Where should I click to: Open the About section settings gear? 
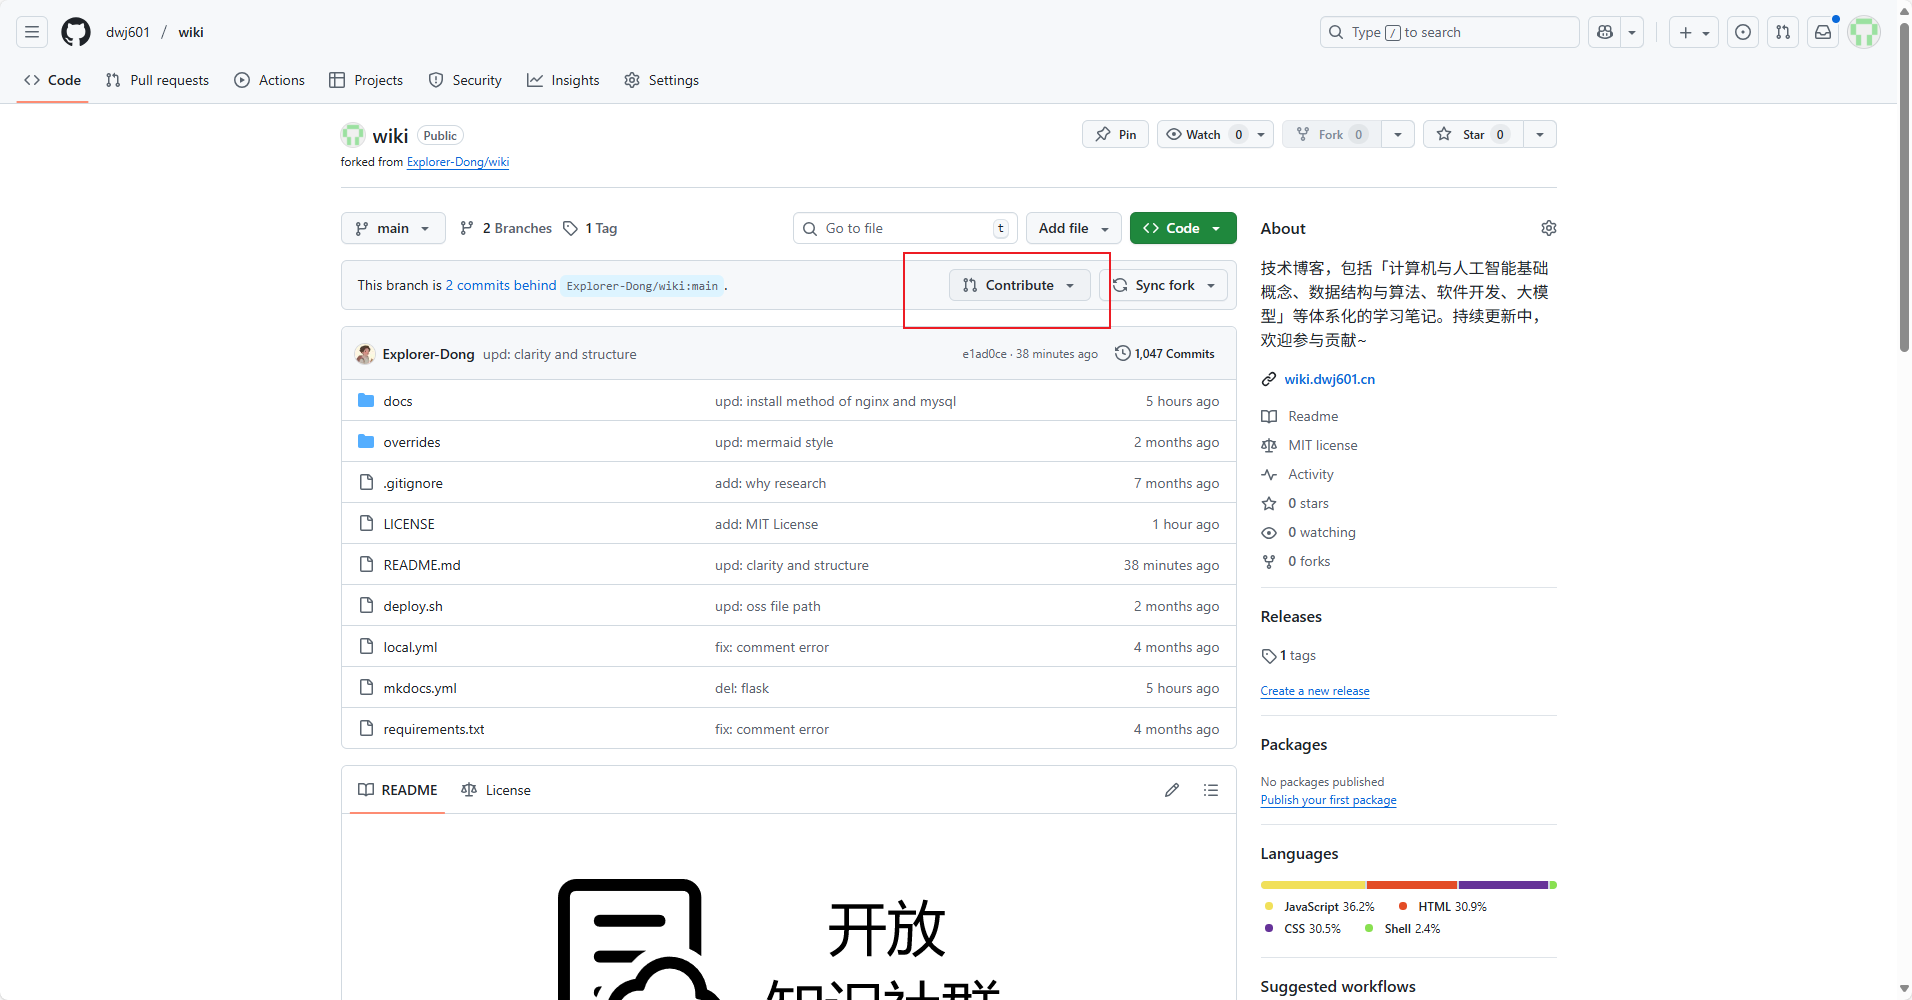point(1548,228)
